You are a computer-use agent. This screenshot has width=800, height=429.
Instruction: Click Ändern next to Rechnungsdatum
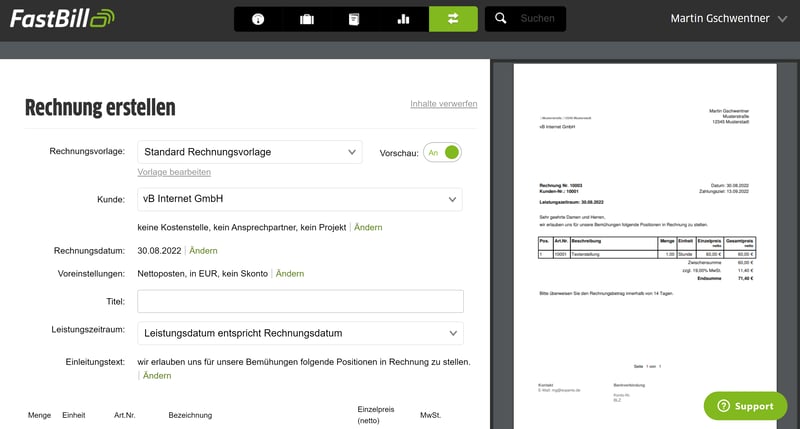(x=202, y=251)
